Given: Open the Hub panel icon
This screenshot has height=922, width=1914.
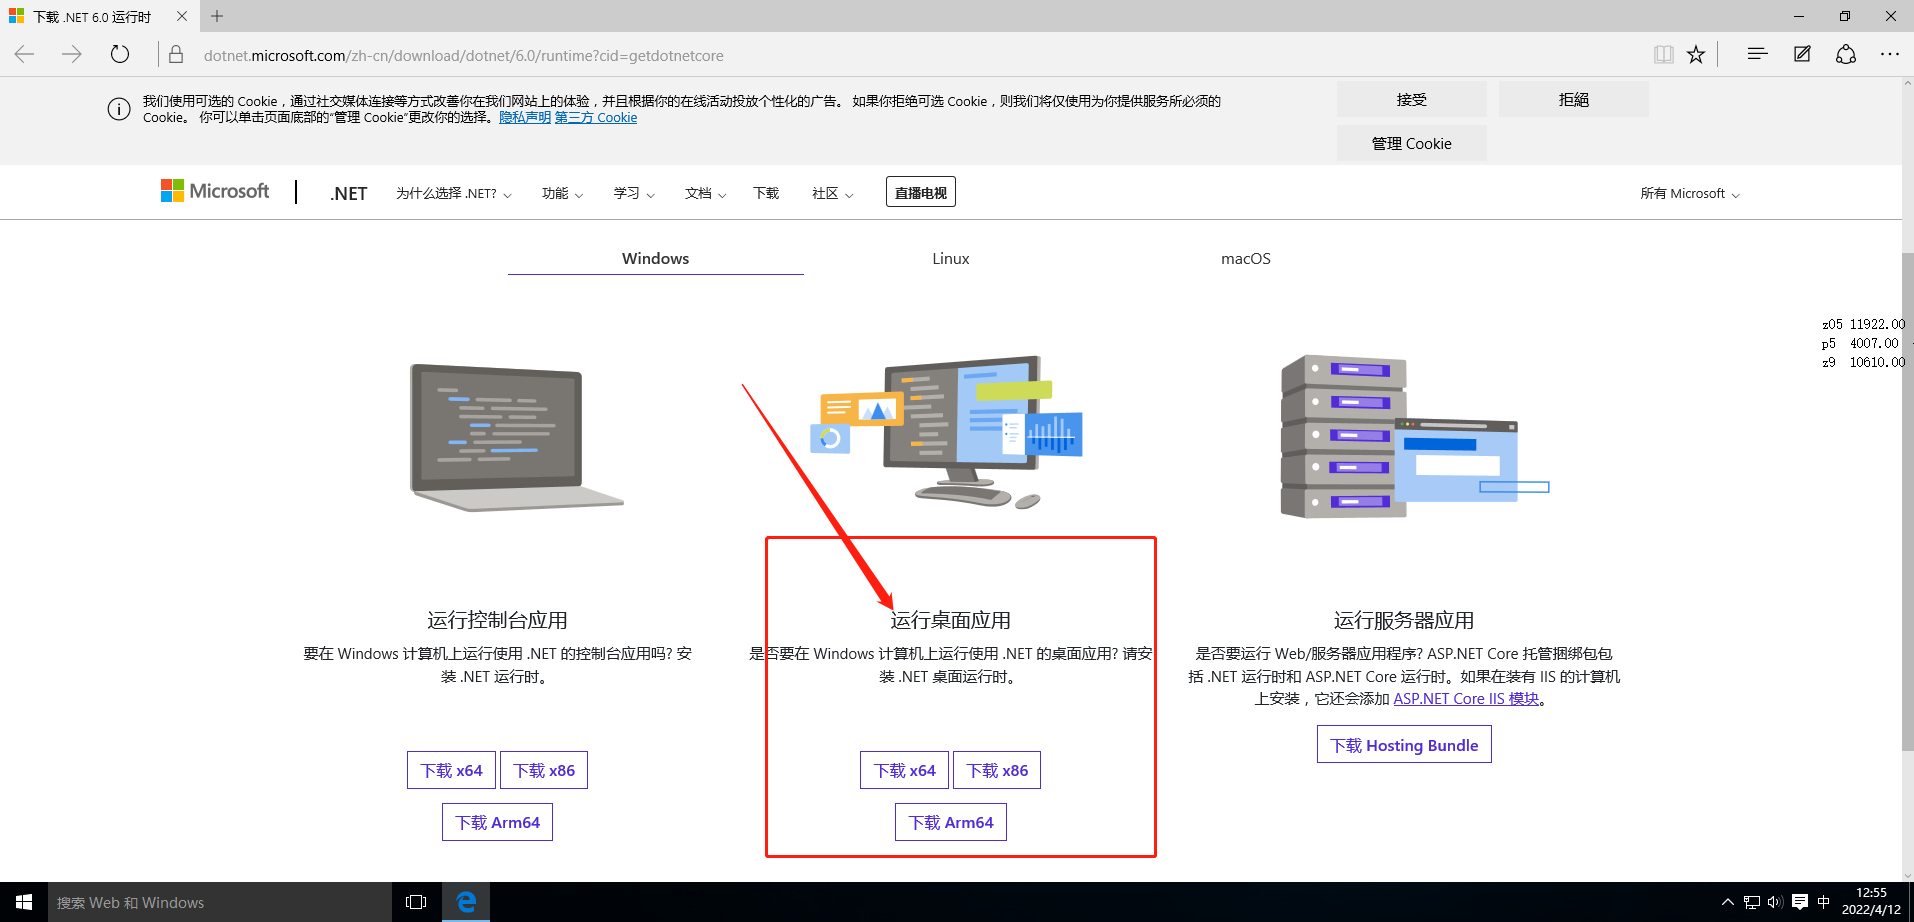Looking at the screenshot, I should tap(1757, 54).
